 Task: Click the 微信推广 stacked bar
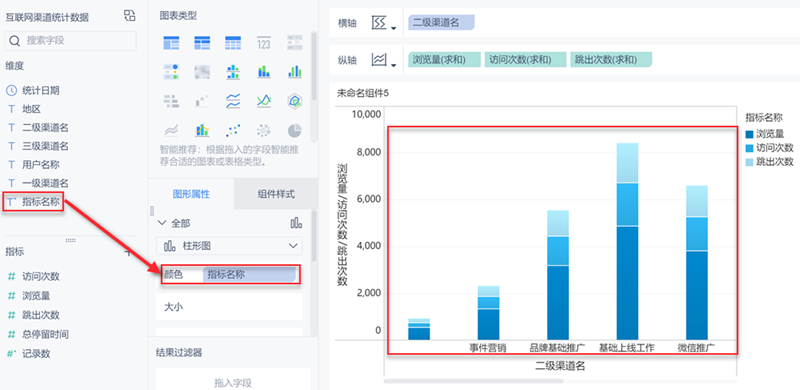(x=696, y=263)
